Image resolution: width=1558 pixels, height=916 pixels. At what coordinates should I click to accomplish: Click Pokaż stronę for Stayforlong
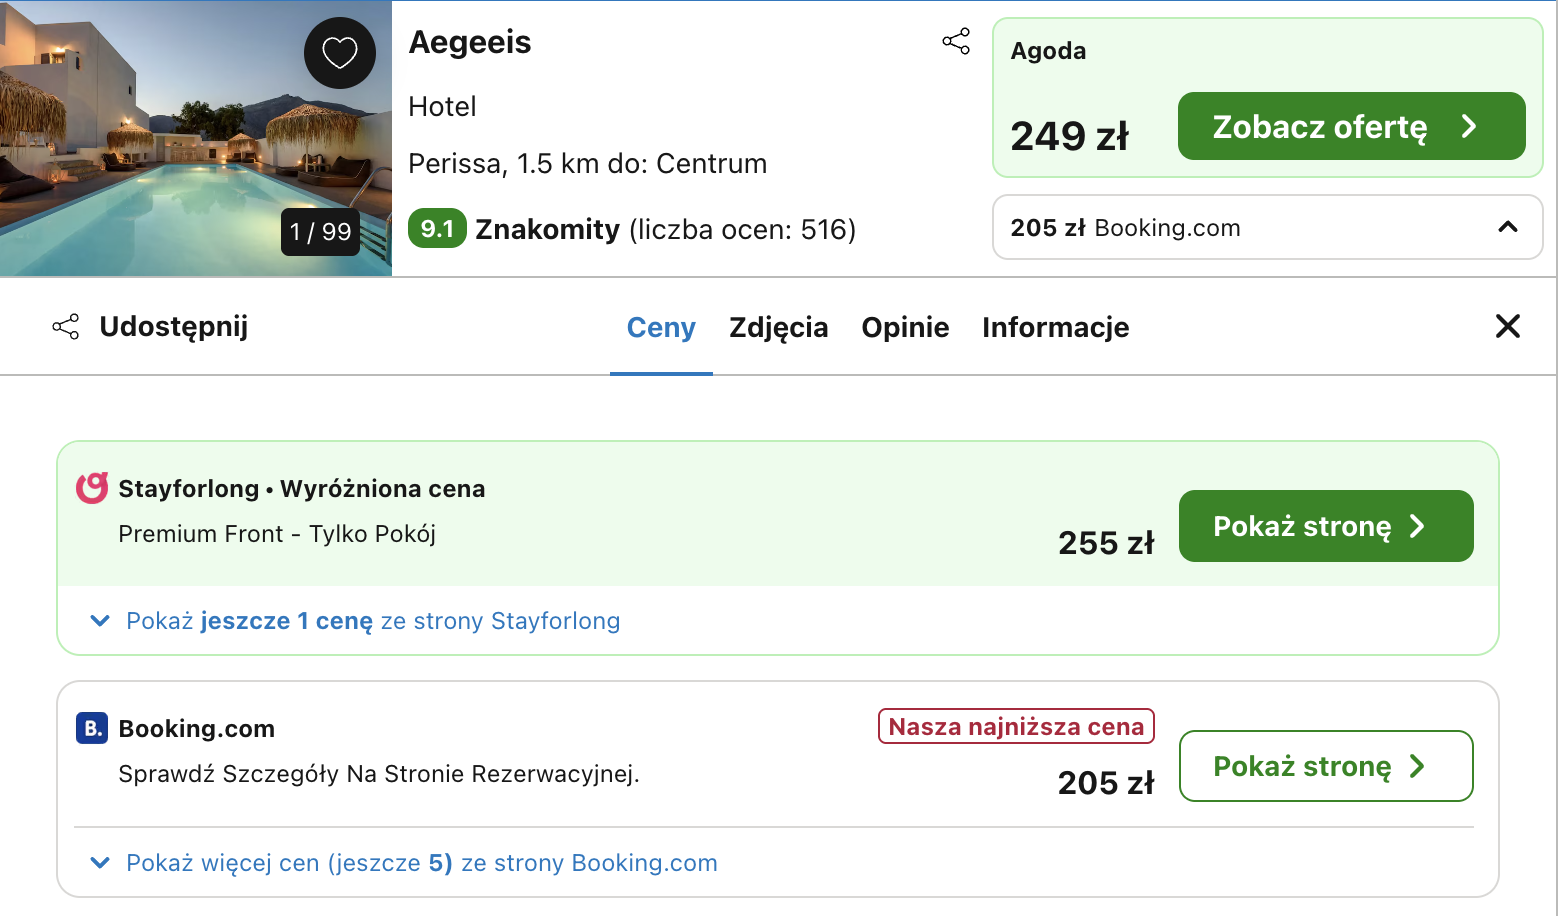[1326, 526]
